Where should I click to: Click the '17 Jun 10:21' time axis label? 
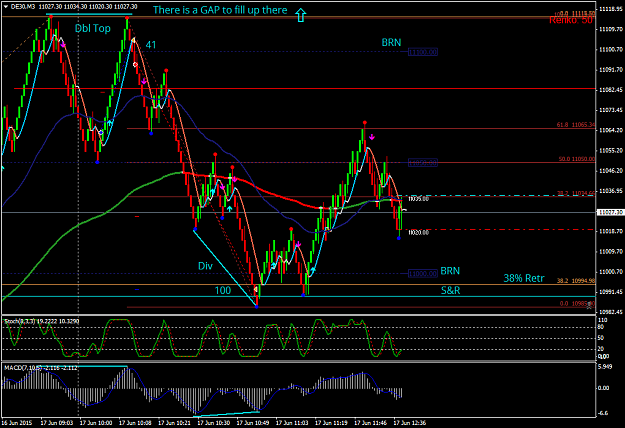point(174,423)
